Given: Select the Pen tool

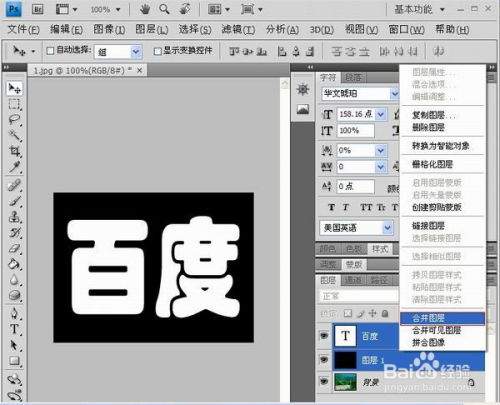Looking at the screenshot, I should [x=14, y=314].
